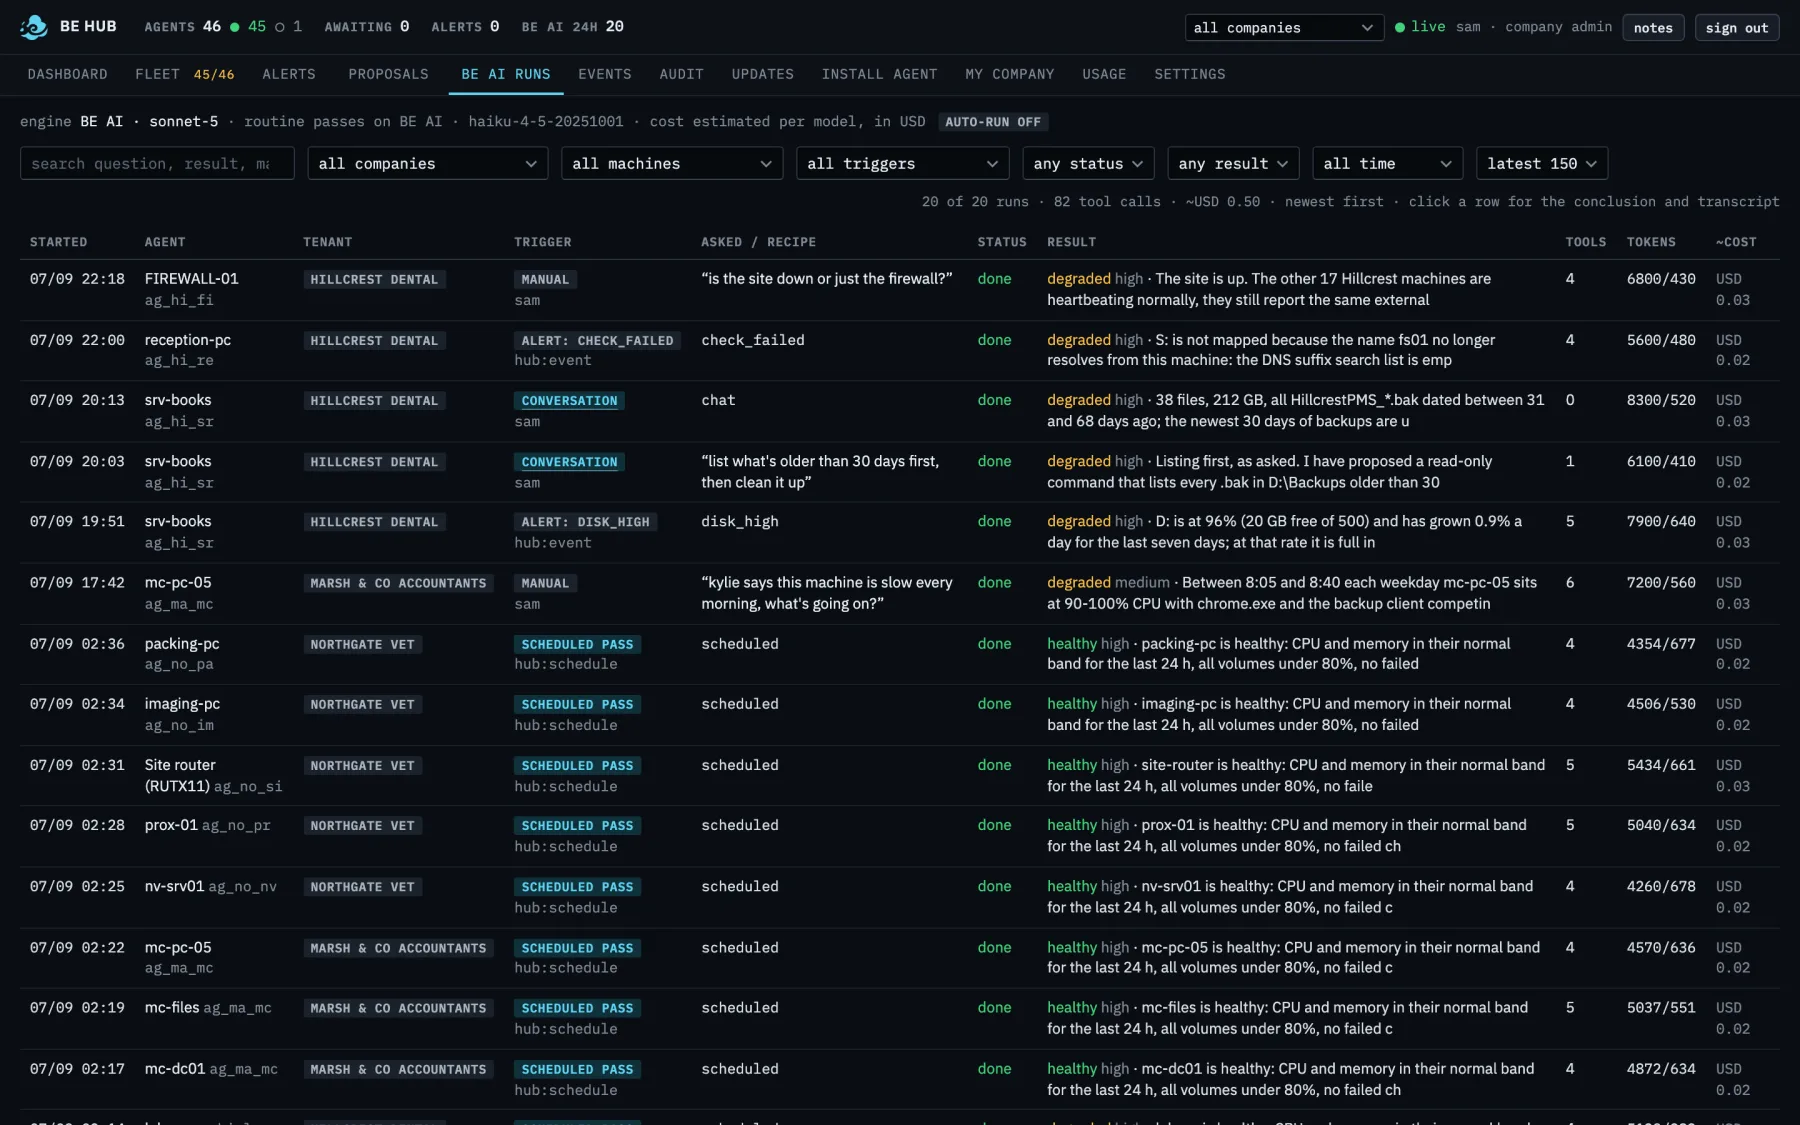Open the latest 150 dropdown
Screen dimensions: 1800x1125
1541,163
